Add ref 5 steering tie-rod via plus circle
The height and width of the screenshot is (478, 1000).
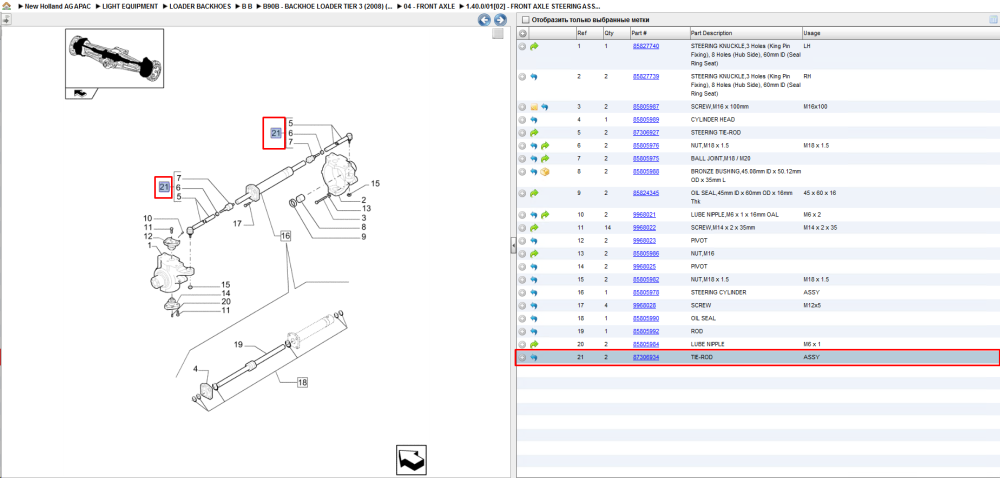522,133
